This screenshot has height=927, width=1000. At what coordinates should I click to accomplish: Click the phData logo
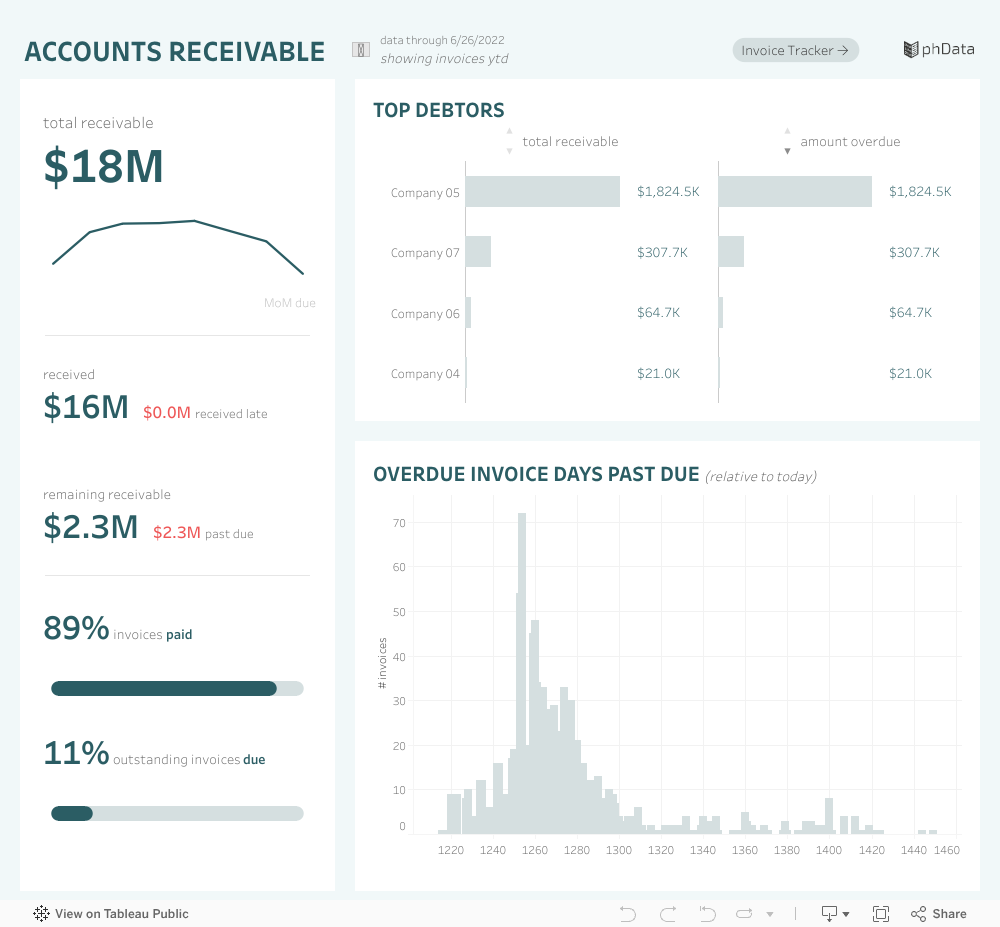[x=938, y=50]
